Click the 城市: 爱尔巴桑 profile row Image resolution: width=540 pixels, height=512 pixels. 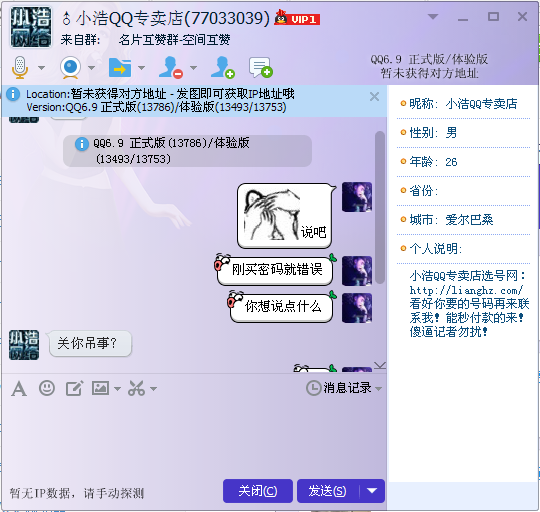click(x=463, y=219)
